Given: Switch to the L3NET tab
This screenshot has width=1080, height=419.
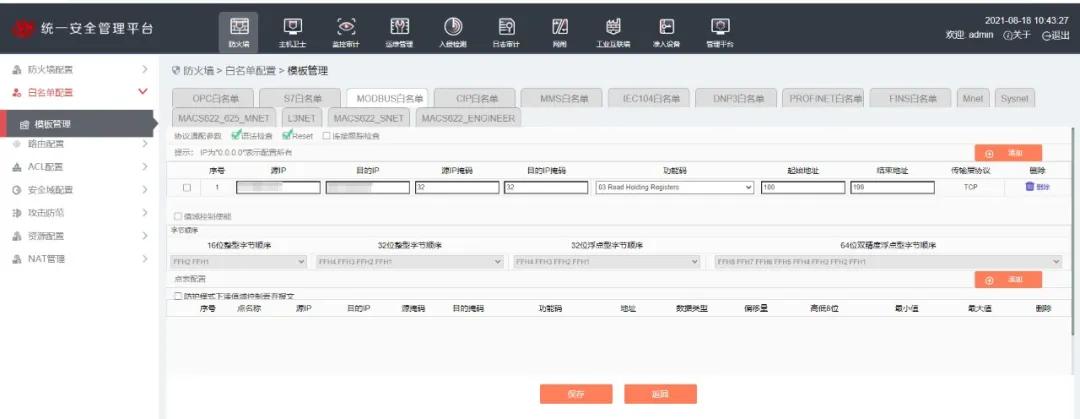Looking at the screenshot, I should click(302, 119).
